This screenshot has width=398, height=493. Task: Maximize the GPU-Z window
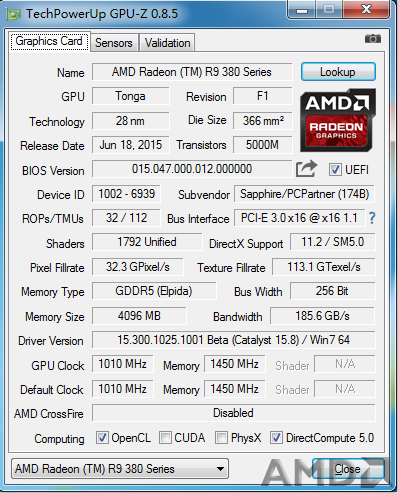tap(329, 9)
